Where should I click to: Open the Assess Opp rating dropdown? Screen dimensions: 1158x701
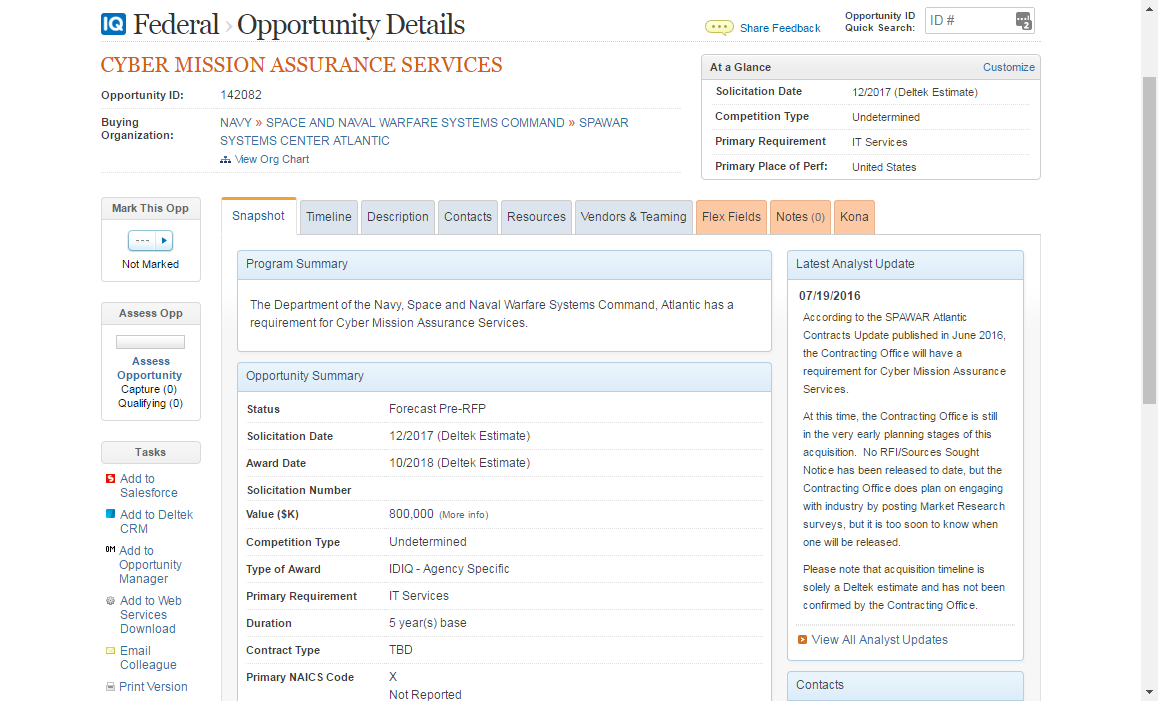point(150,341)
